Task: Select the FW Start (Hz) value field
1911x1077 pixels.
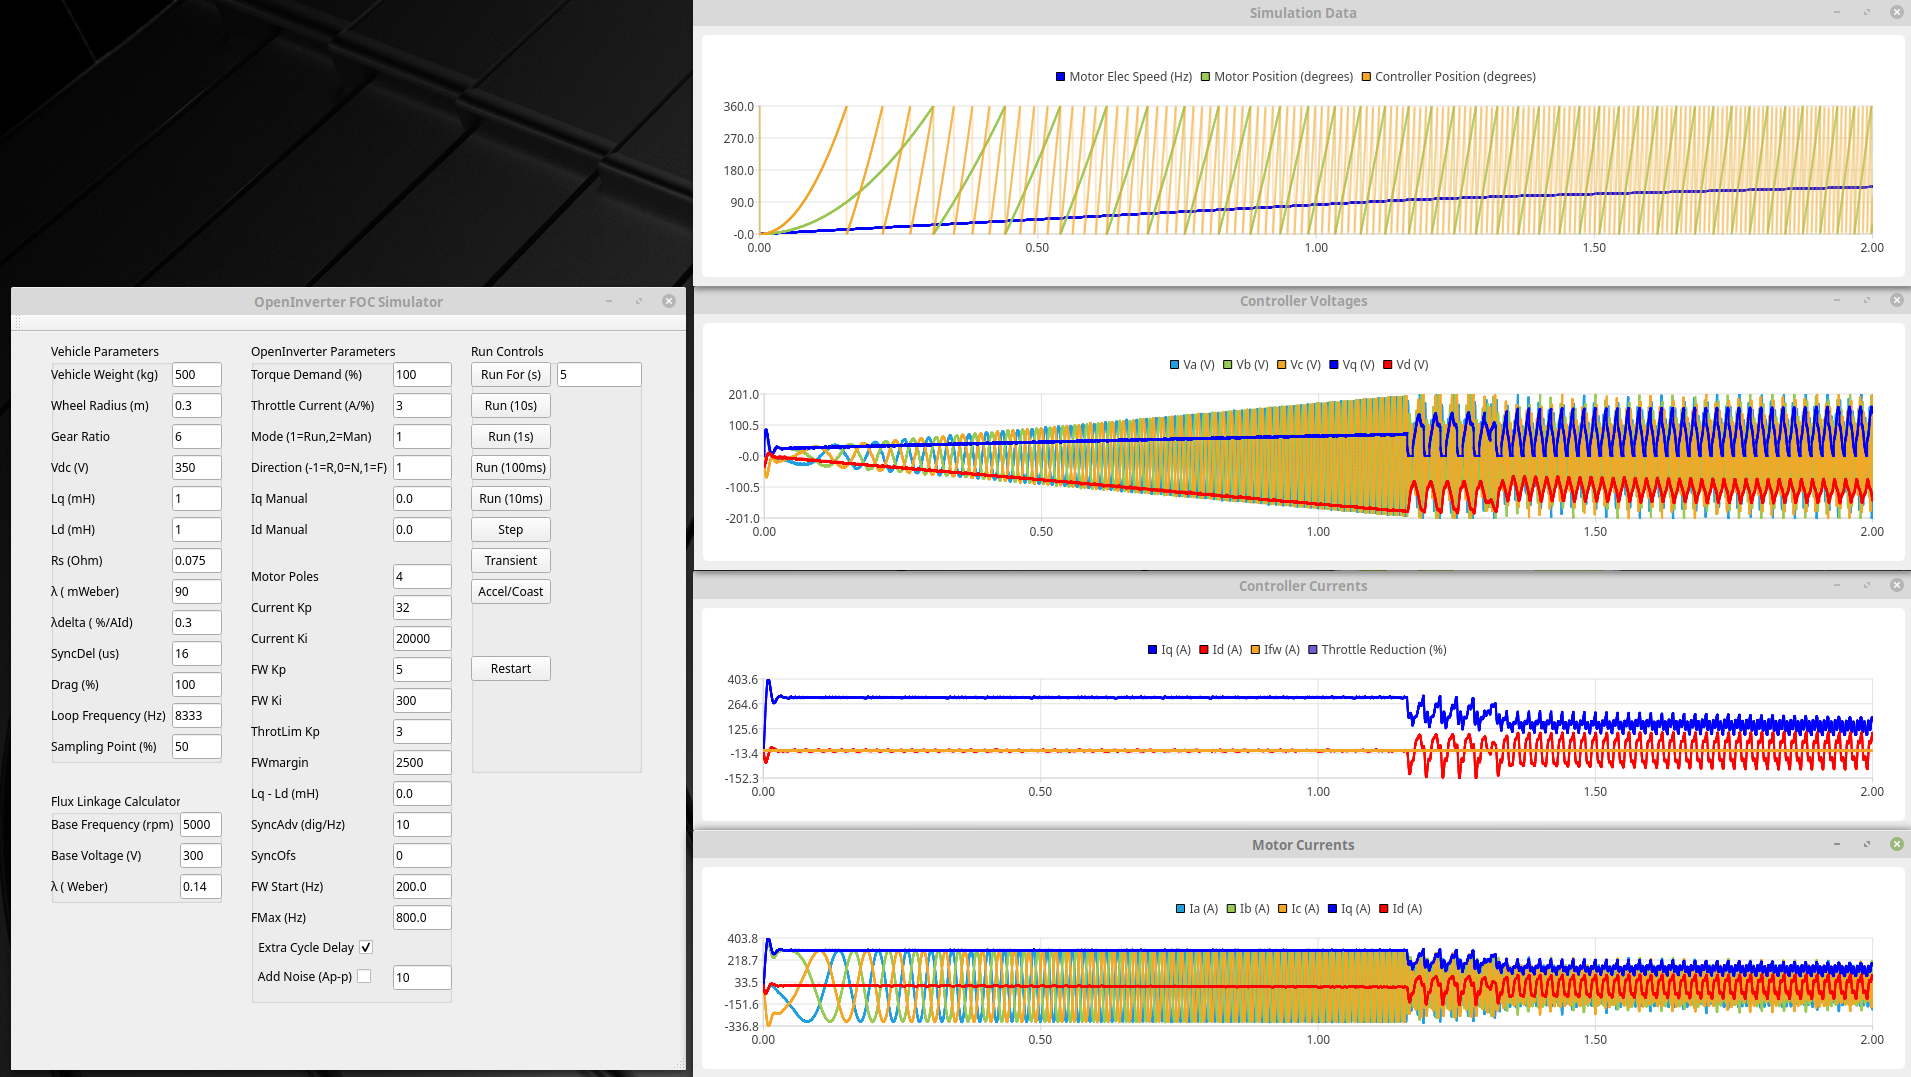Action: tap(421, 886)
